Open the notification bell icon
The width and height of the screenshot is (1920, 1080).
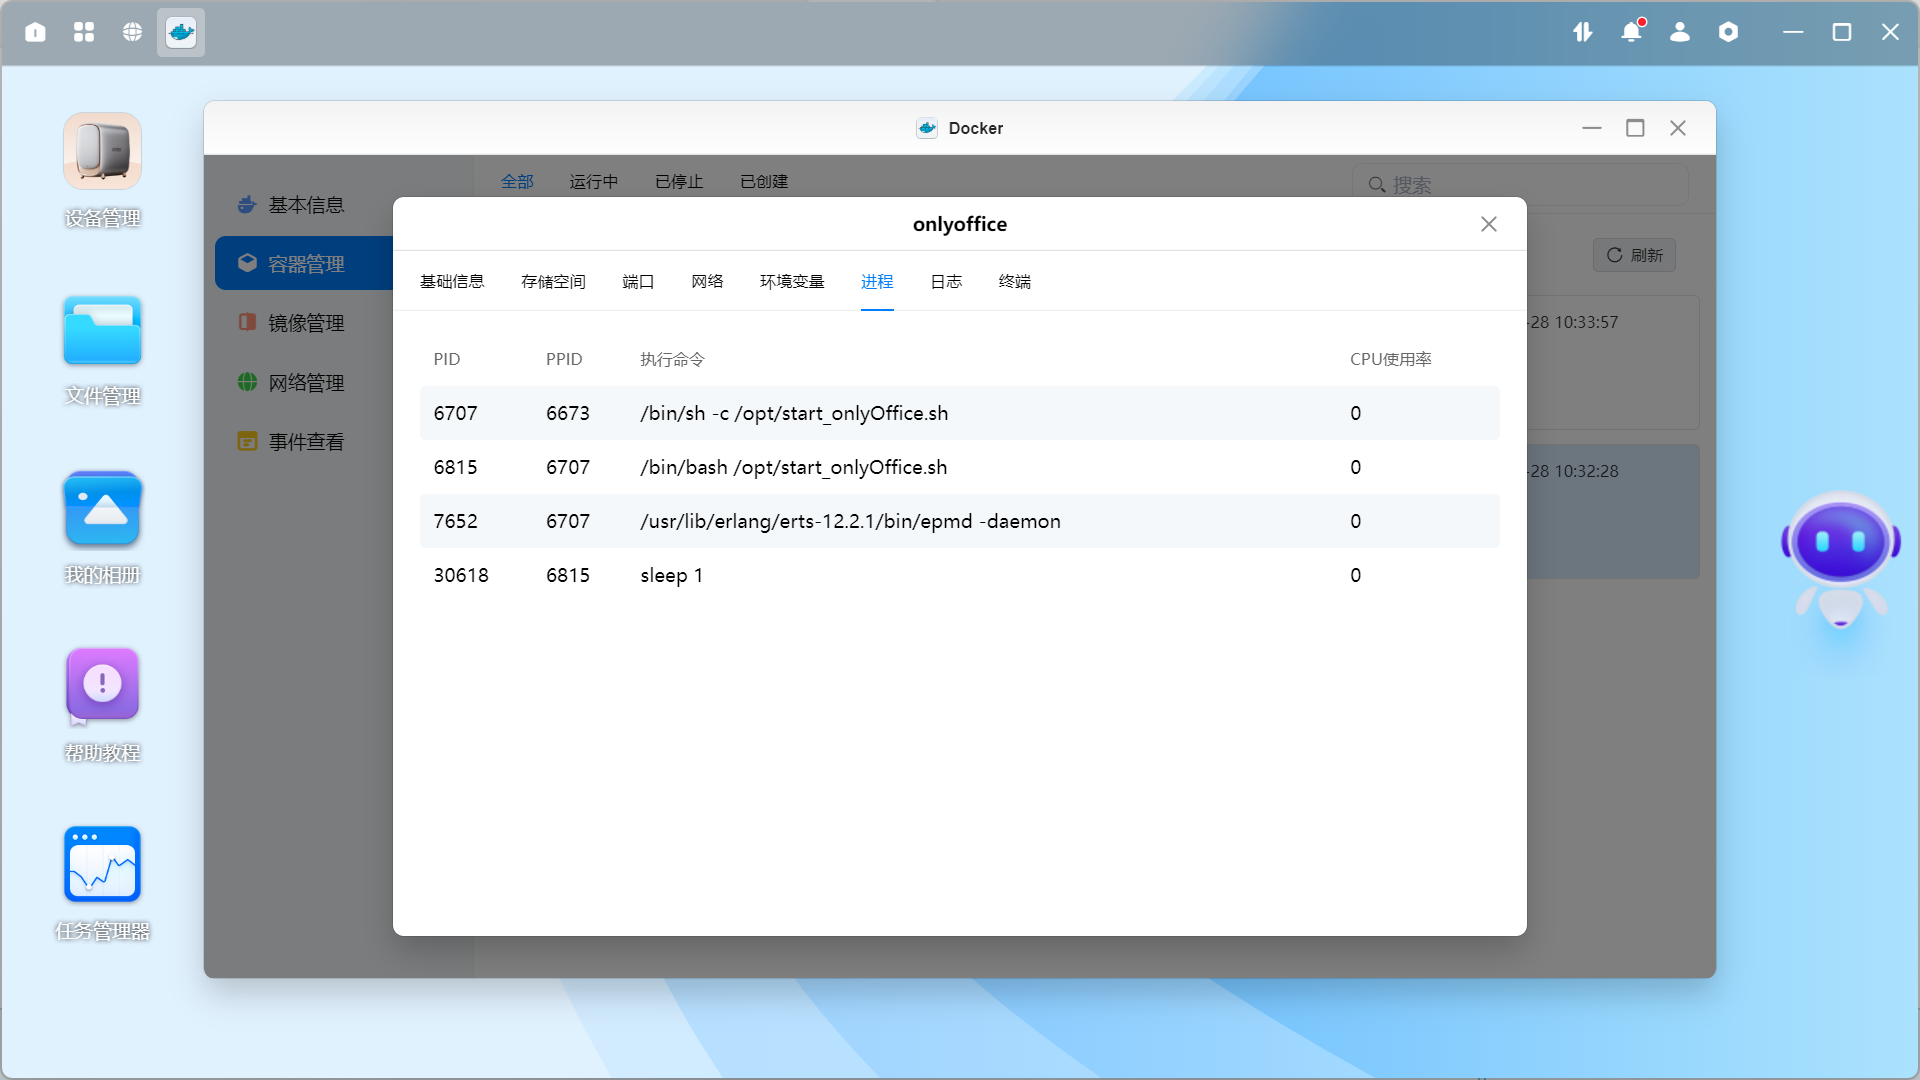point(1631,32)
